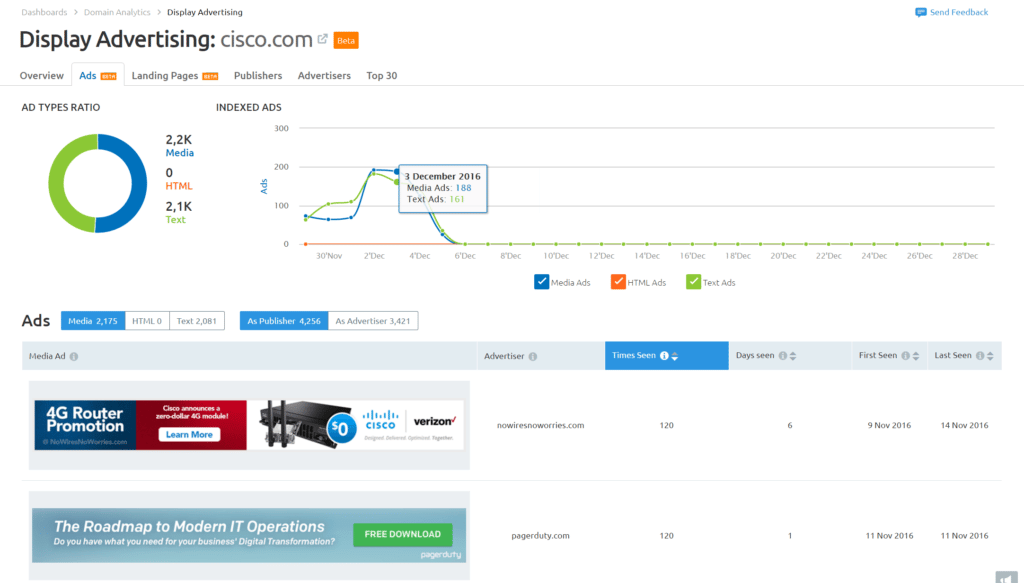The image size is (1024, 583).
Task: Click info icon beside First Seen
Action: coord(905,356)
